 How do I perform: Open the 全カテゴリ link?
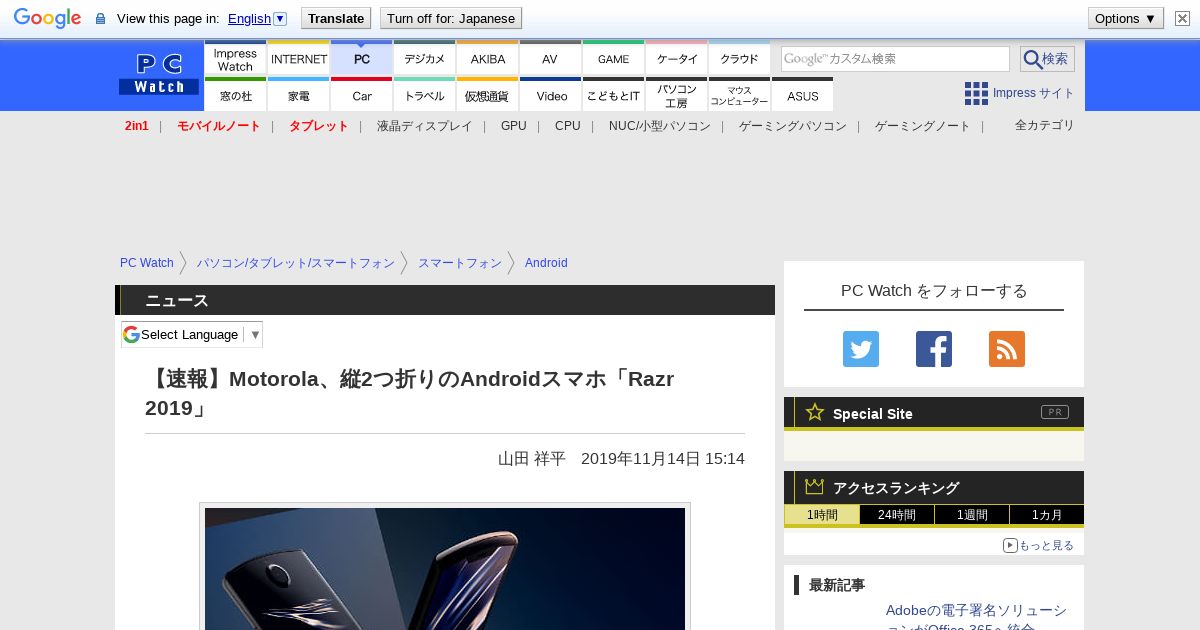pyautogui.click(x=1045, y=125)
